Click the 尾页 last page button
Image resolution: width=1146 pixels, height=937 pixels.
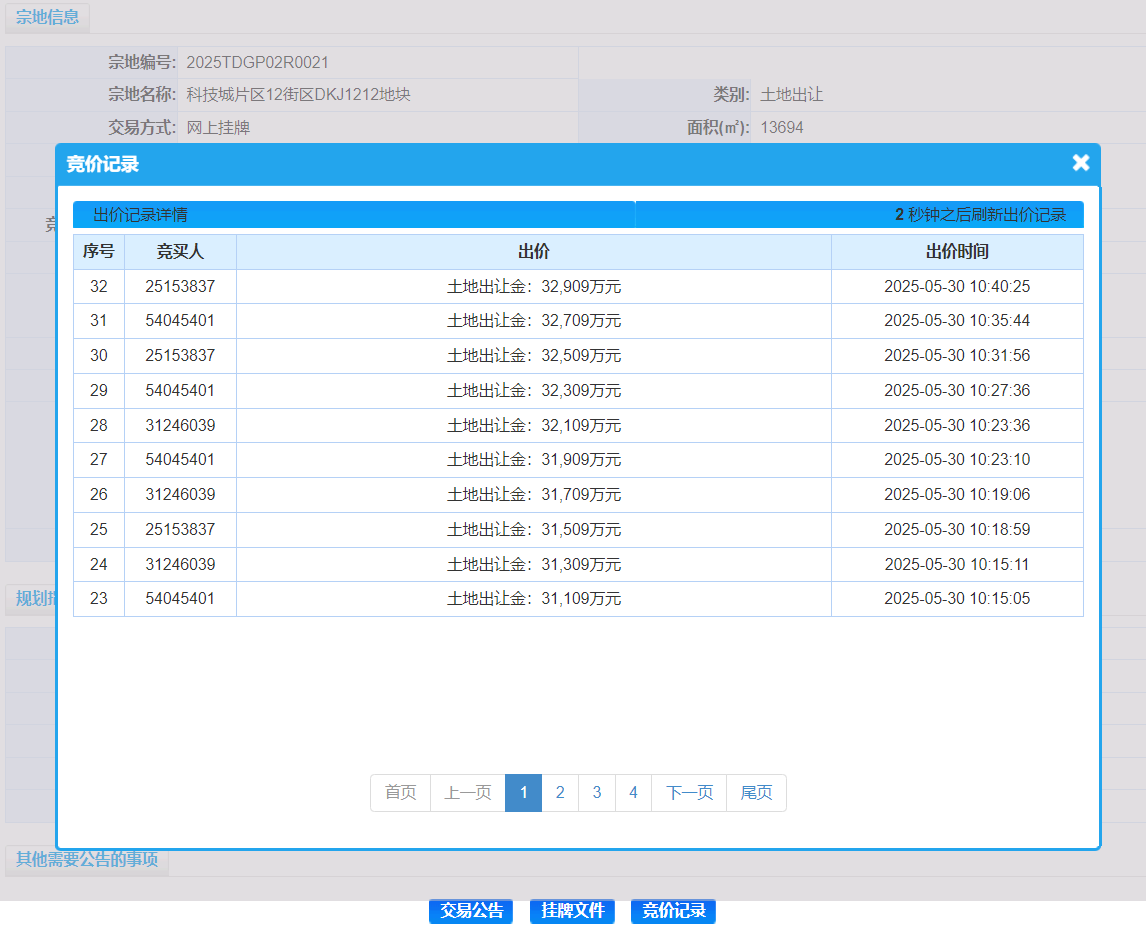pos(756,793)
